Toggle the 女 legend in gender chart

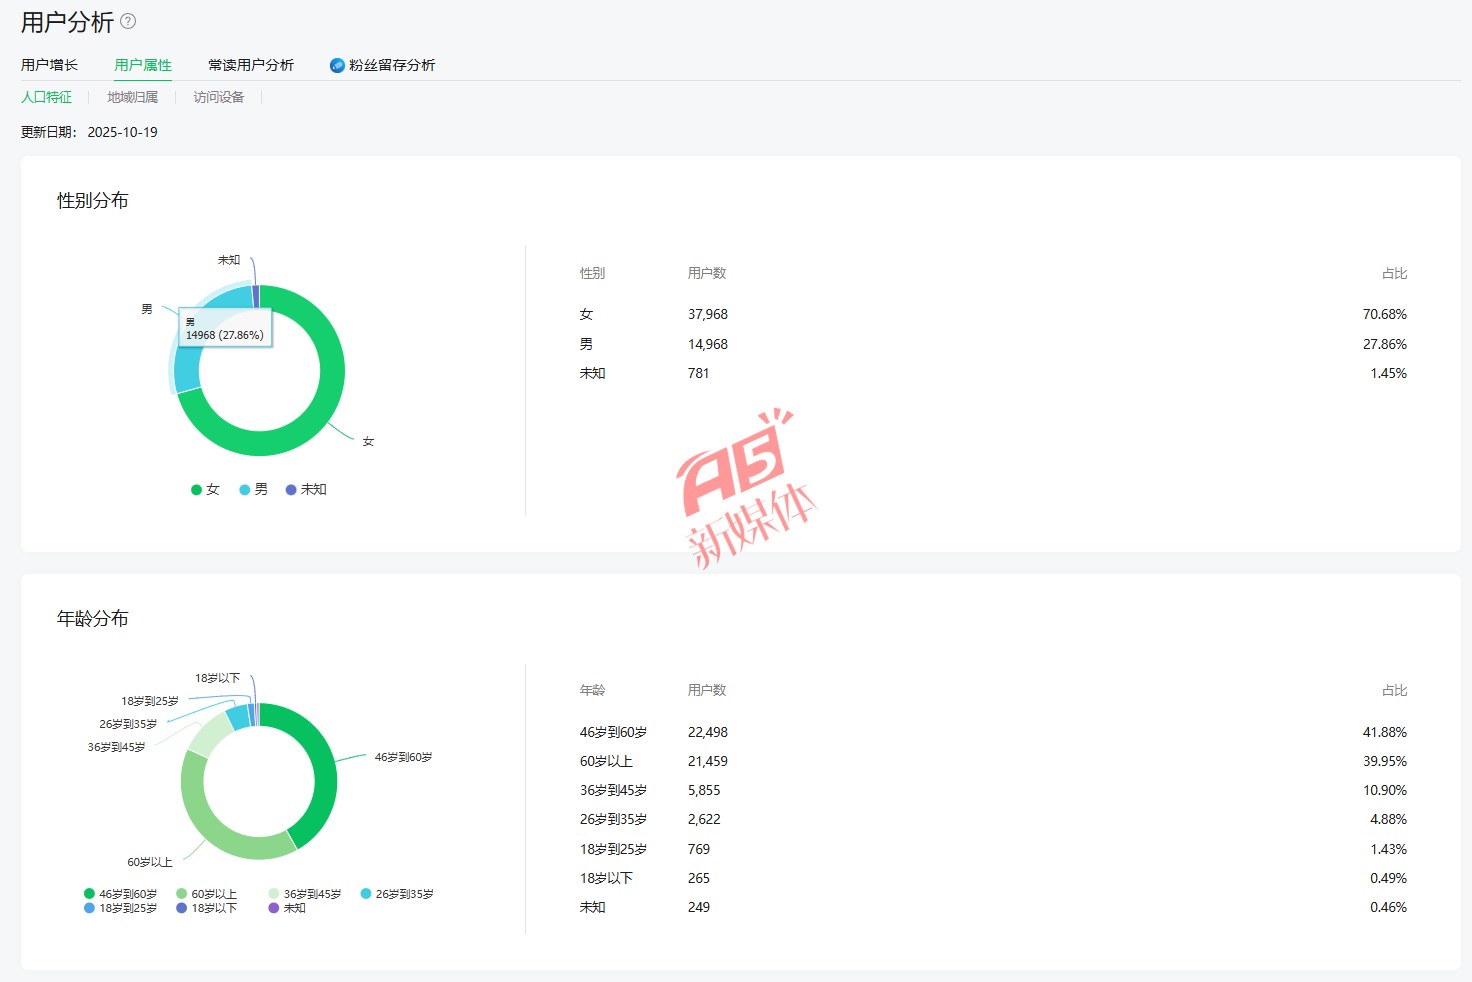tap(205, 489)
